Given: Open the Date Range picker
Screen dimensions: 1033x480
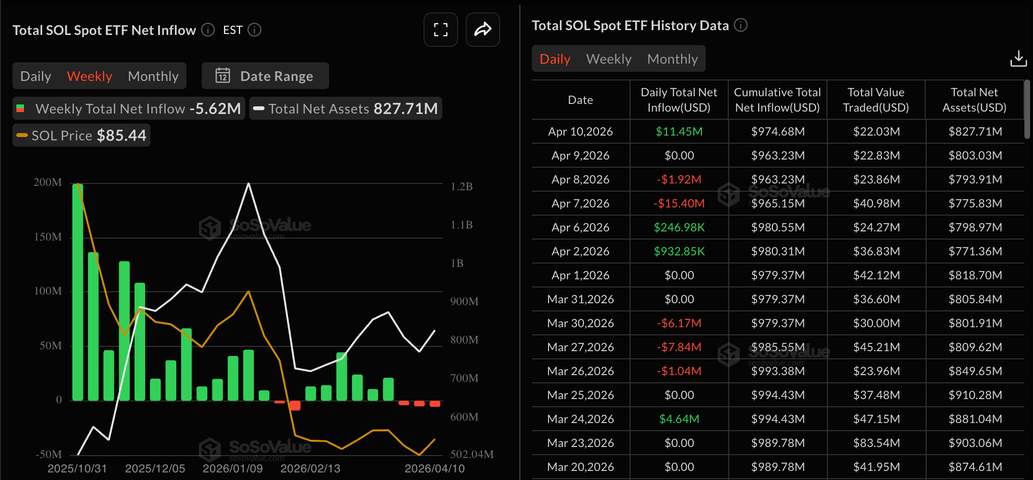Looking at the screenshot, I should pos(265,76).
